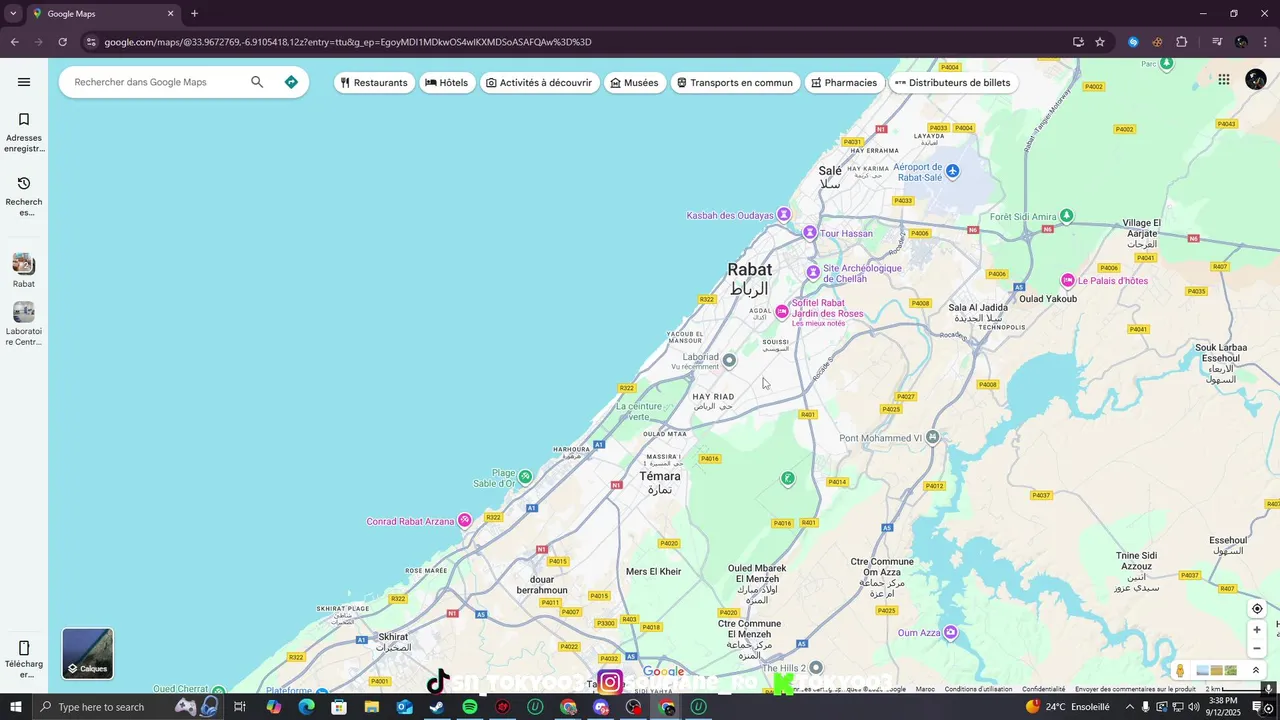Viewport: 1280px width, 720px height.
Task: Click the Chrome address bar URL
Action: click(348, 42)
